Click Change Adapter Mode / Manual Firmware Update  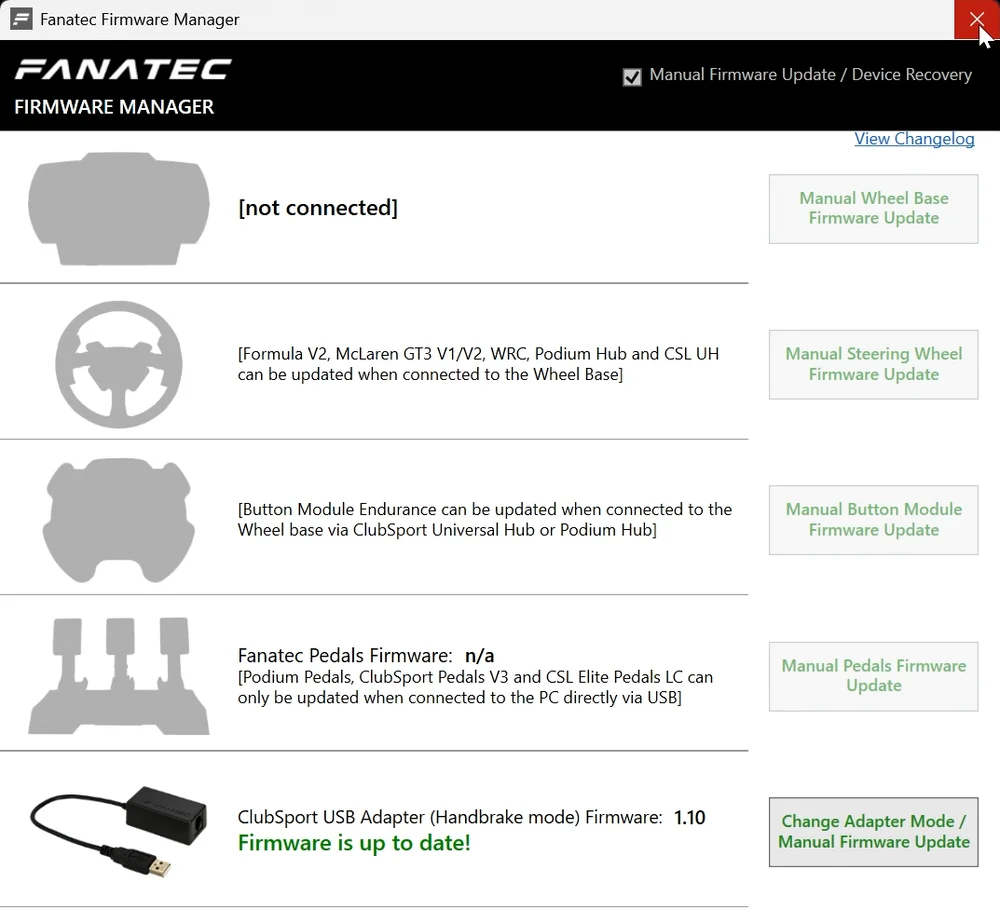point(873,832)
